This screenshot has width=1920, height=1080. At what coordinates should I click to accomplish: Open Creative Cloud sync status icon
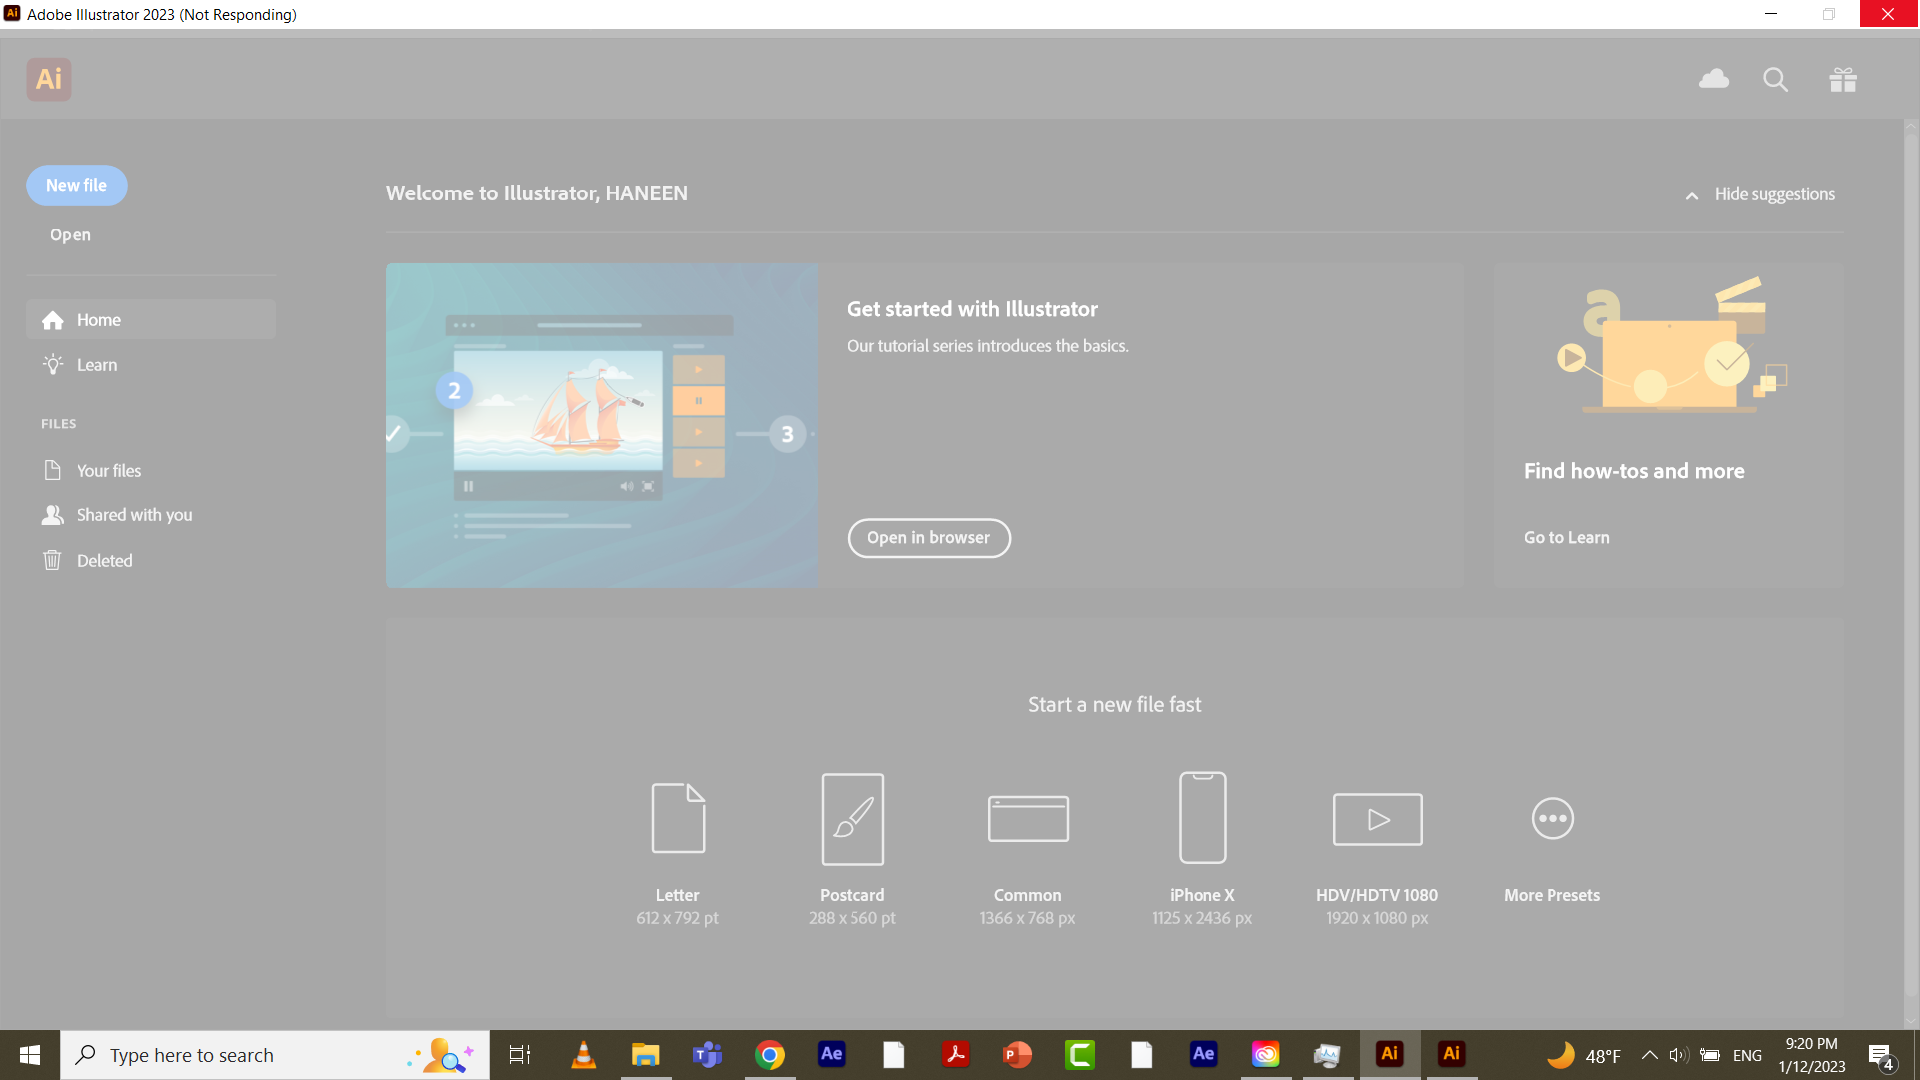point(1714,79)
